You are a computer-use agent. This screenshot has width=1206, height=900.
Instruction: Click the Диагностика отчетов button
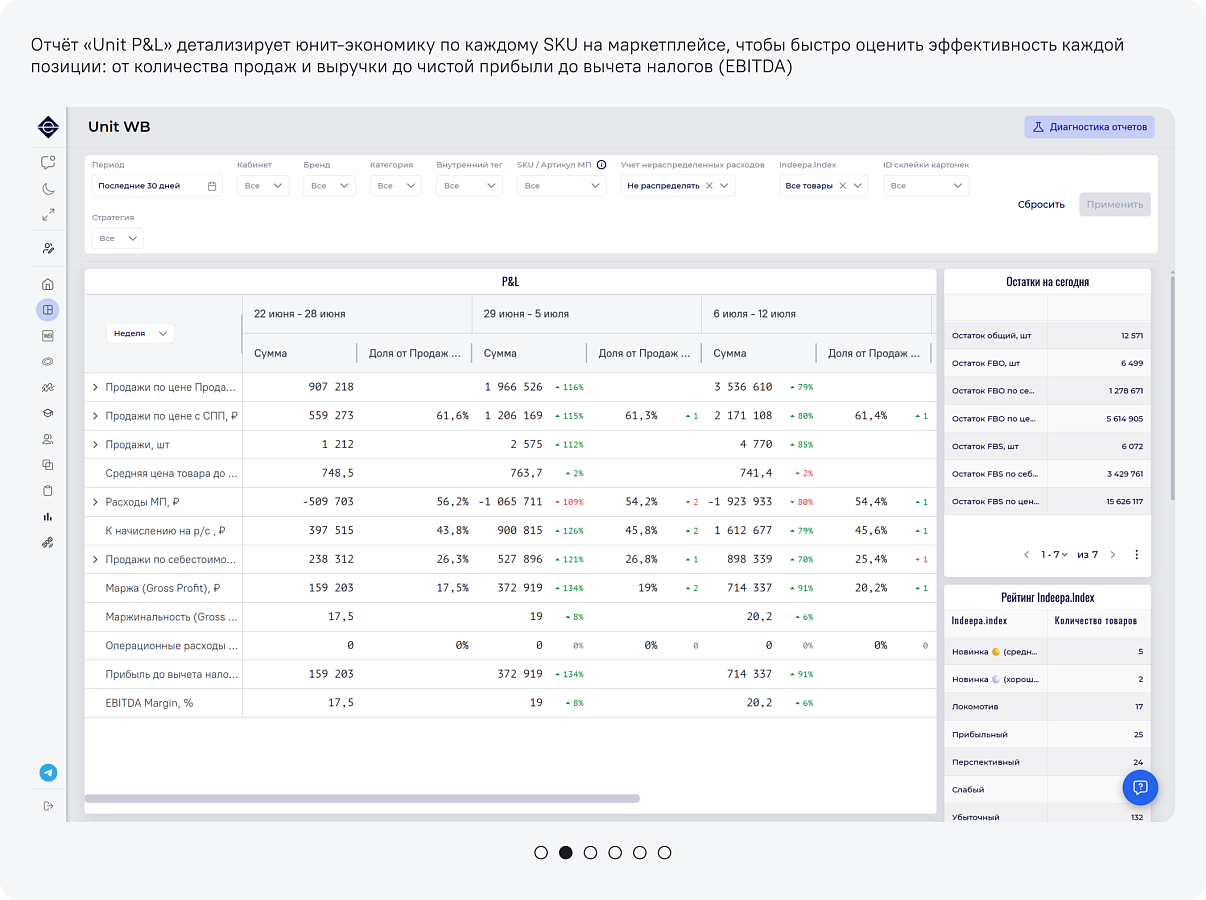tap(1089, 127)
